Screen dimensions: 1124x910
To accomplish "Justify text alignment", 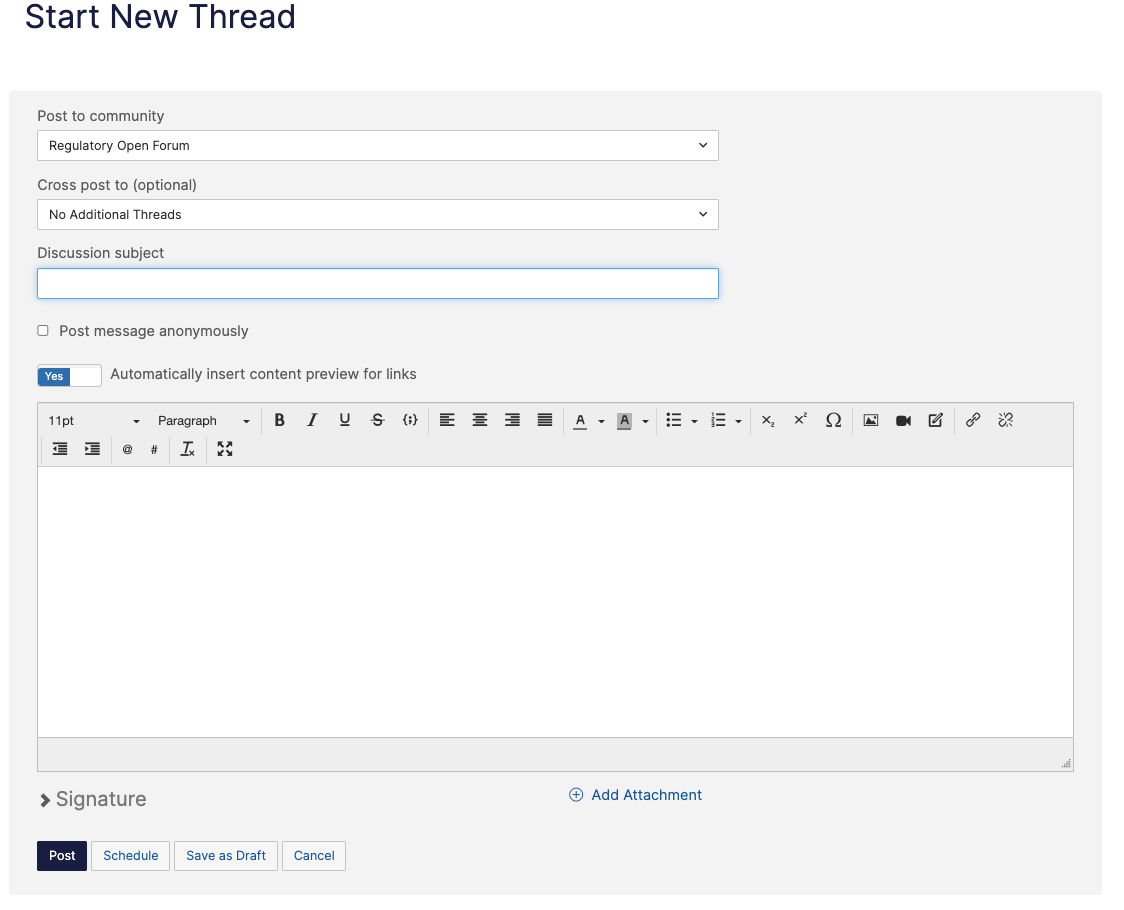I will pyautogui.click(x=545, y=420).
